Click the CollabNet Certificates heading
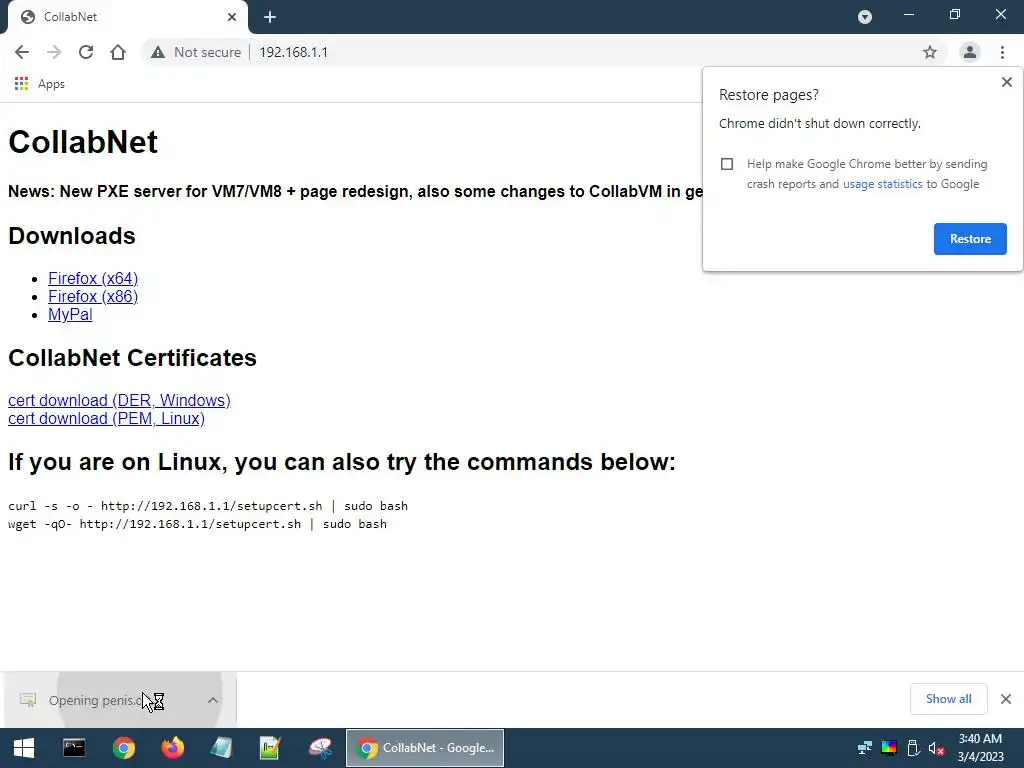The width and height of the screenshot is (1024, 768). click(132, 358)
